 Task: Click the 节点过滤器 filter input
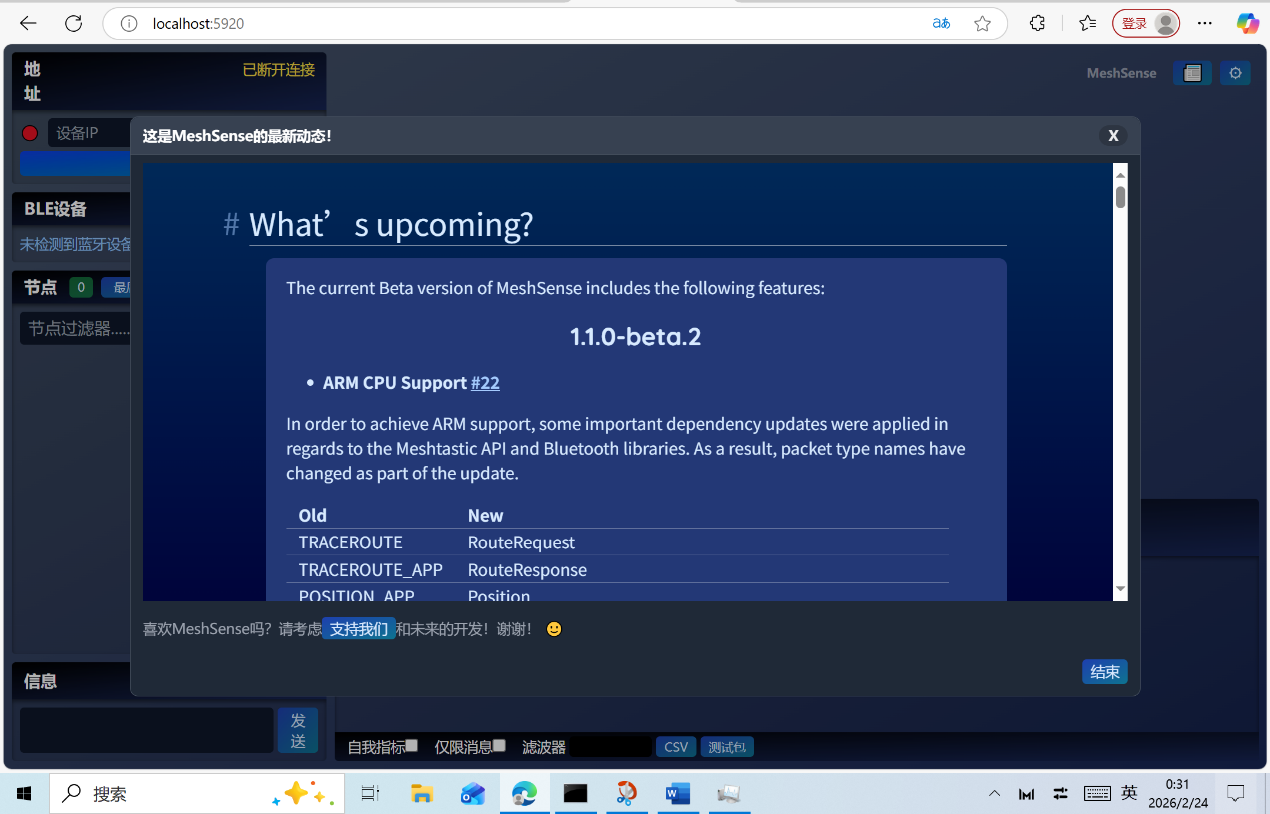(75, 328)
